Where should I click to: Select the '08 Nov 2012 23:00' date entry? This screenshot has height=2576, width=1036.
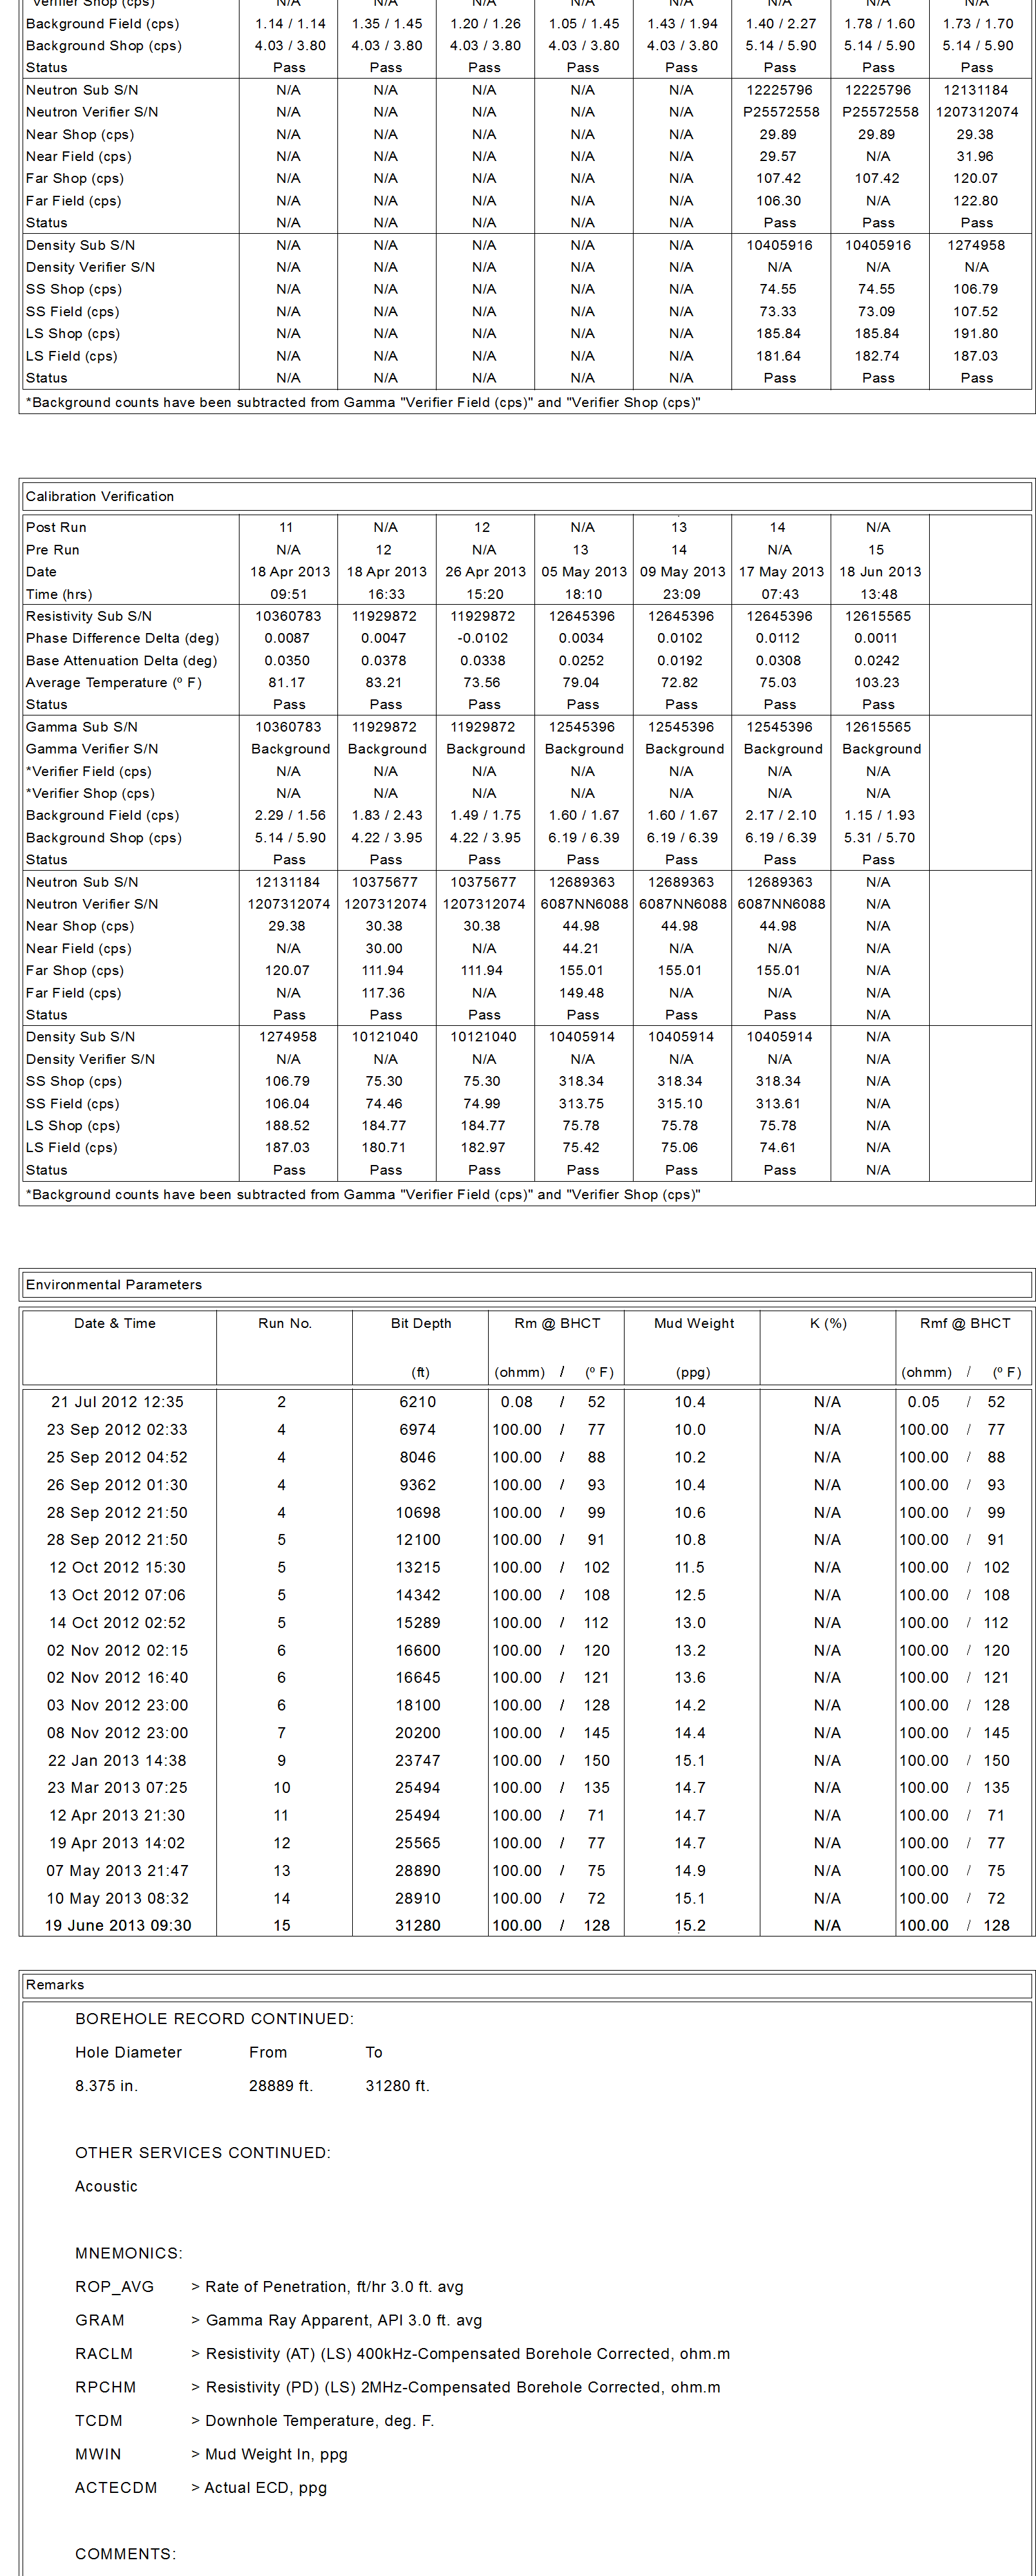coord(117,1733)
